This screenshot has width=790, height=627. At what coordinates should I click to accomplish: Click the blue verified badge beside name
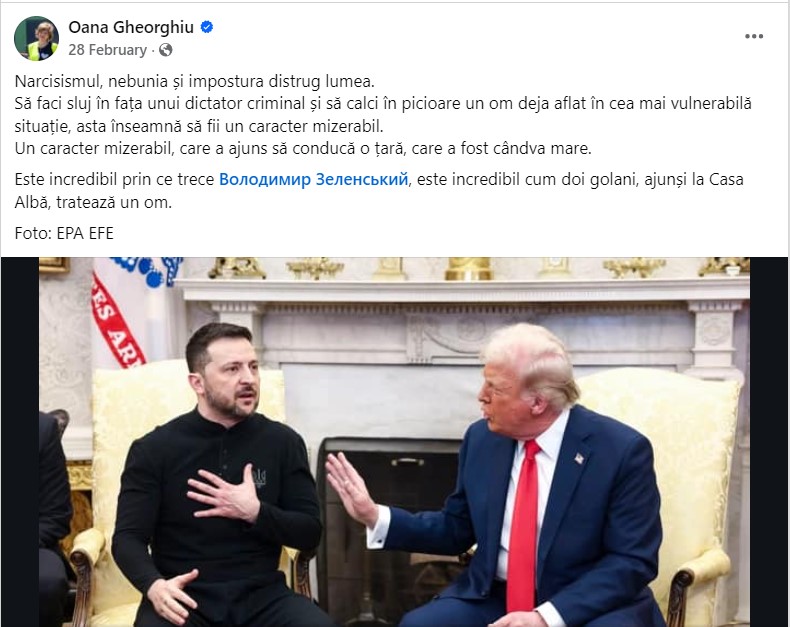coord(207,27)
